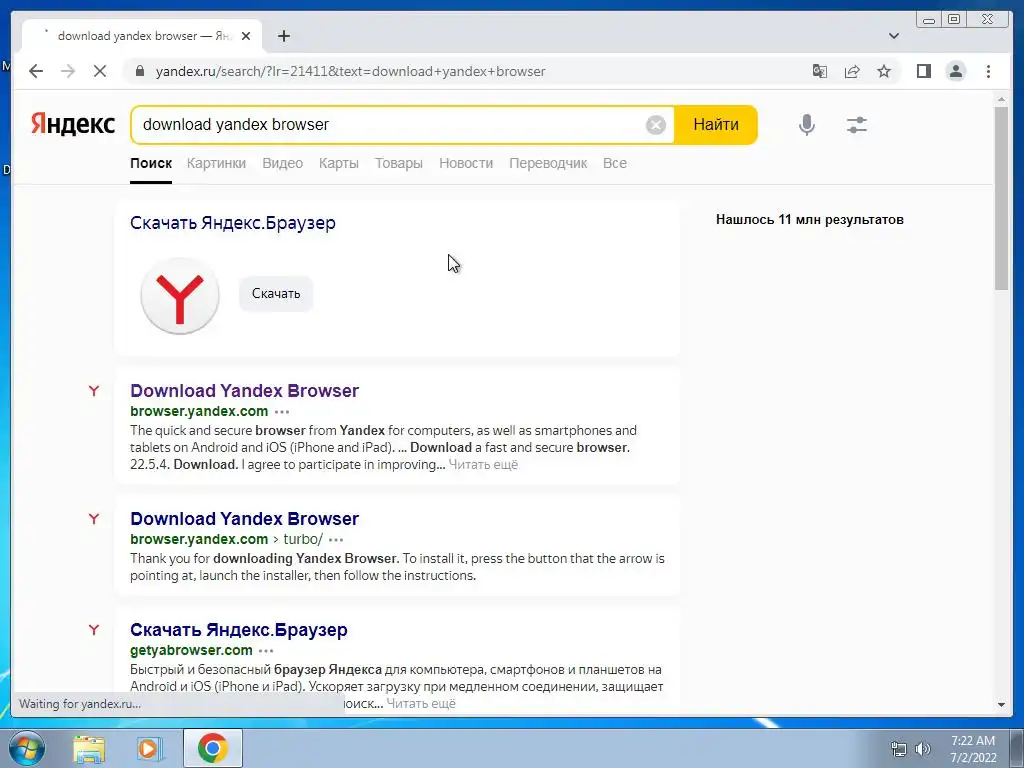
Task: Open the Google Translate page icon
Action: coord(820,71)
